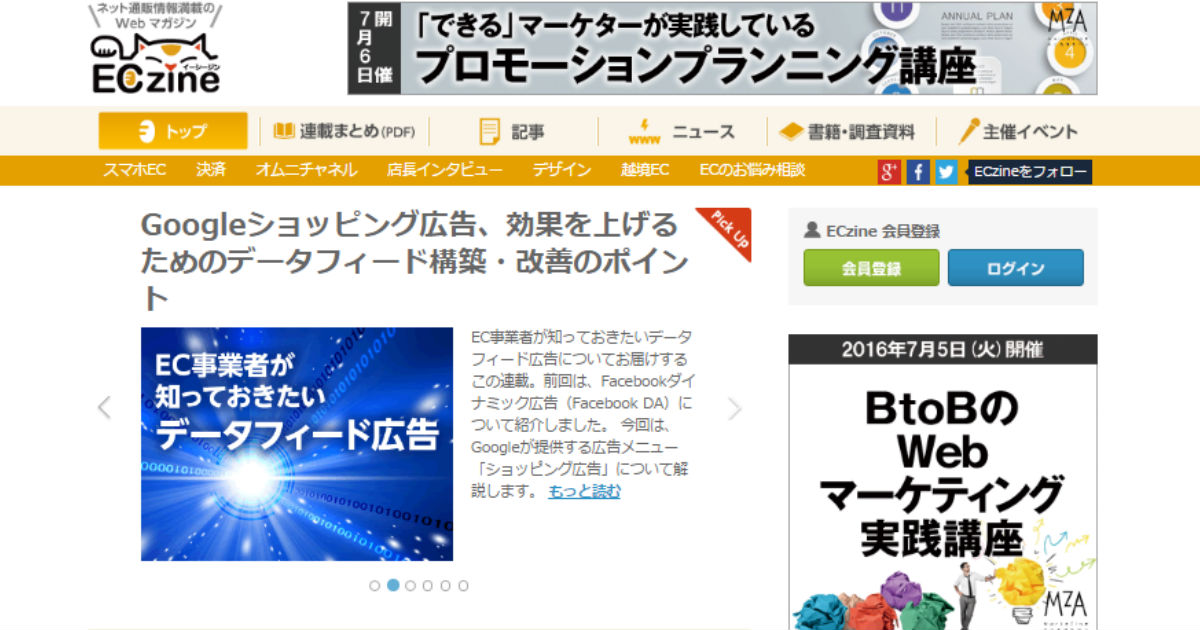The image size is (1200, 630).
Task: Open the Twitter bird icon
Action: tap(946, 171)
